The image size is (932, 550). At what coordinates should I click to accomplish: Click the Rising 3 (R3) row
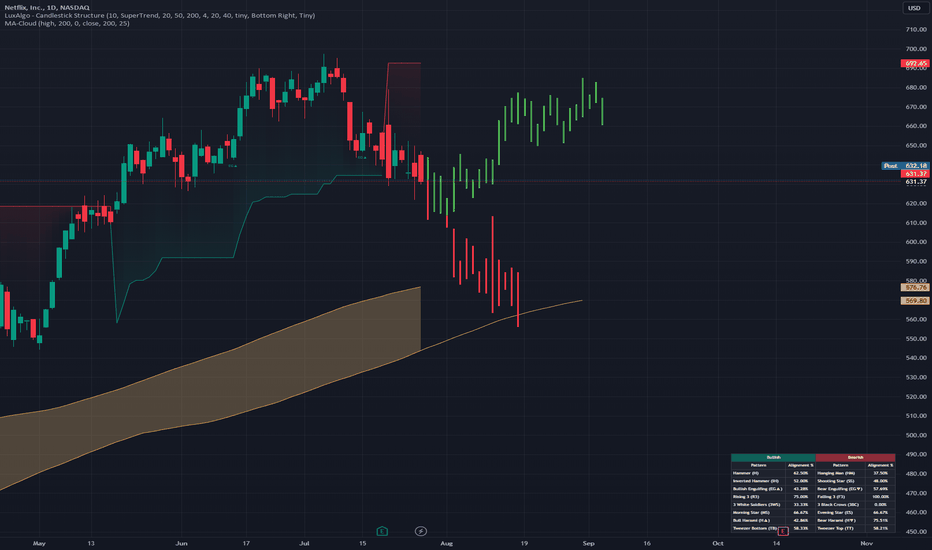point(773,496)
